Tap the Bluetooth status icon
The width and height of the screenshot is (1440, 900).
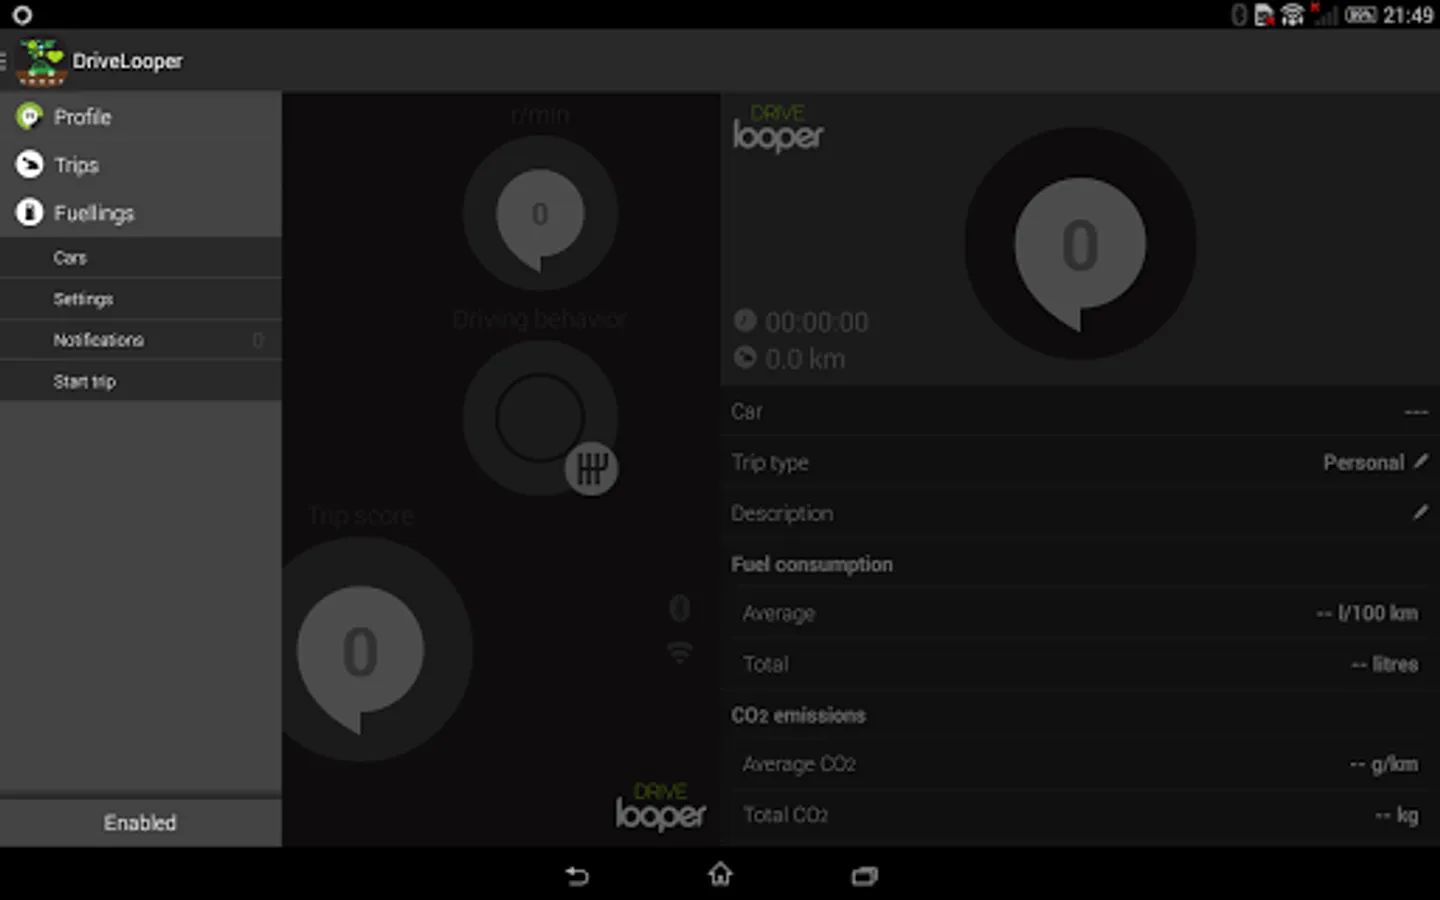click(x=1239, y=15)
